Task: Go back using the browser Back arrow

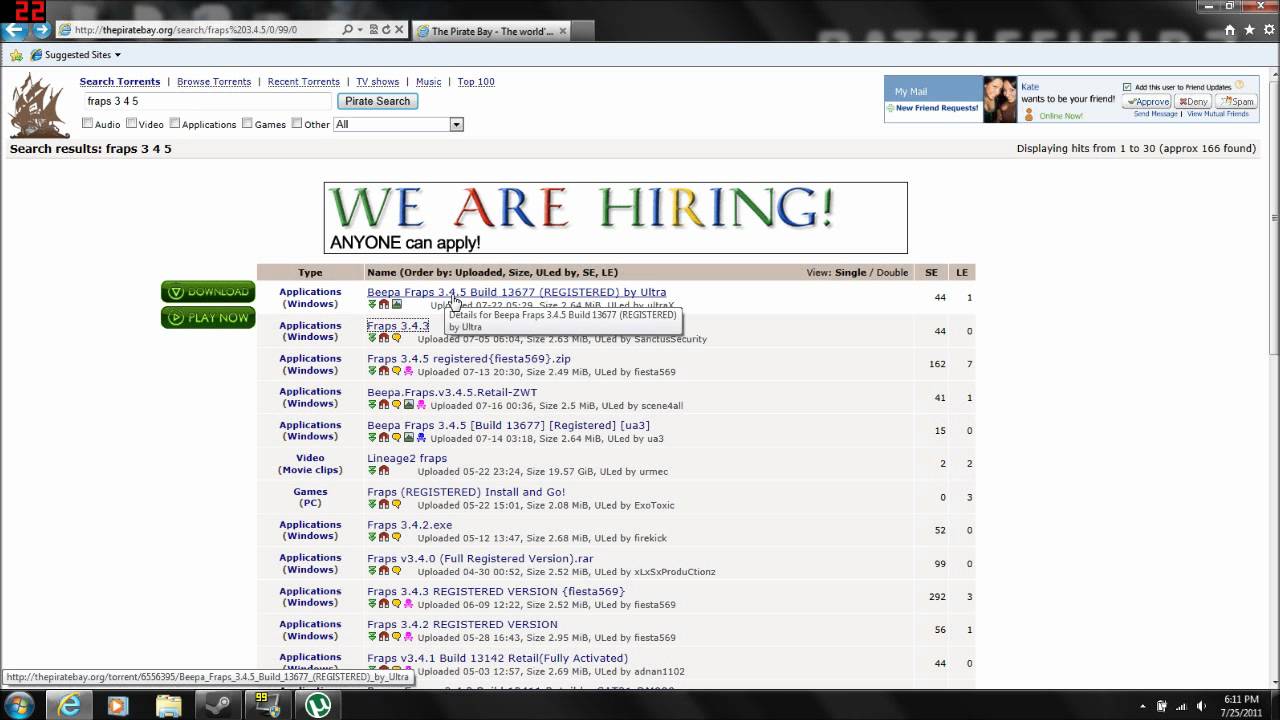Action: [x=15, y=30]
